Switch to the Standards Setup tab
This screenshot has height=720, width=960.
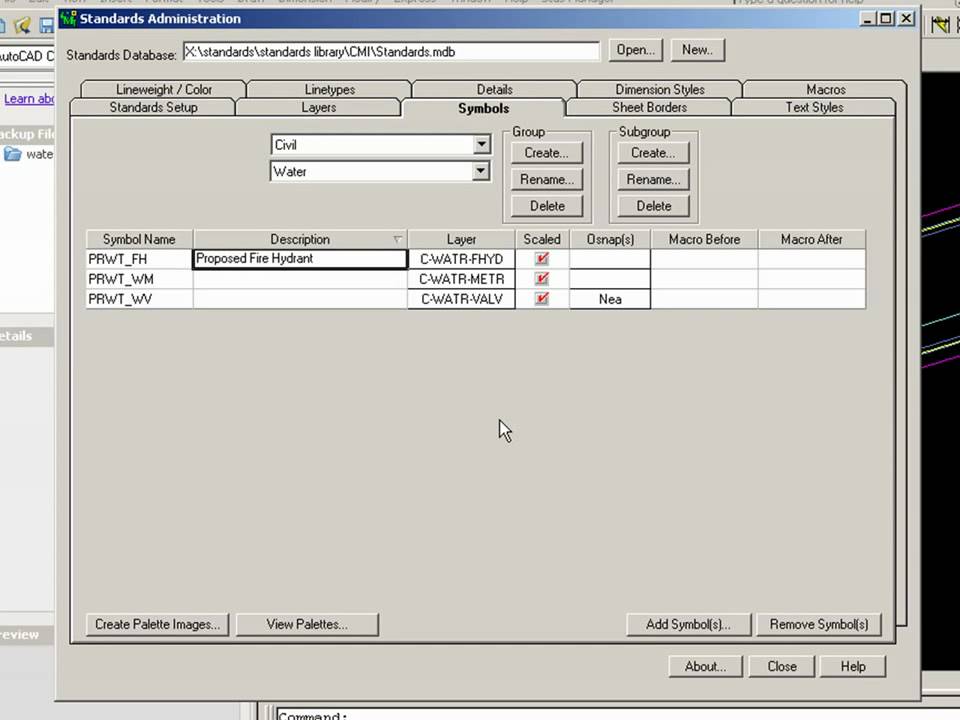click(153, 107)
